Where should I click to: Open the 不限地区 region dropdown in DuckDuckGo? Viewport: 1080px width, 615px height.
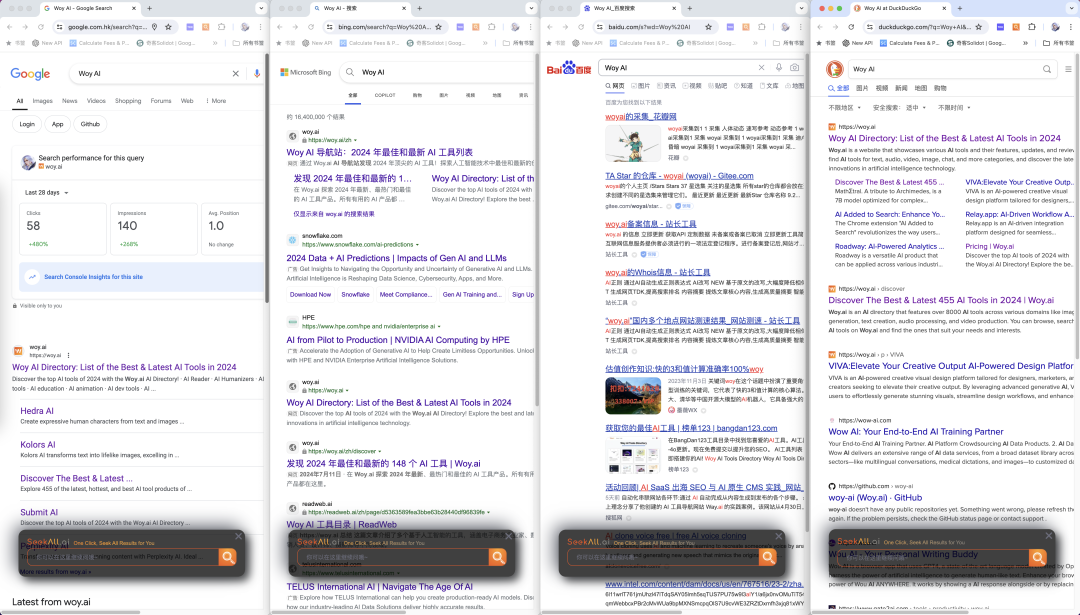pos(844,107)
